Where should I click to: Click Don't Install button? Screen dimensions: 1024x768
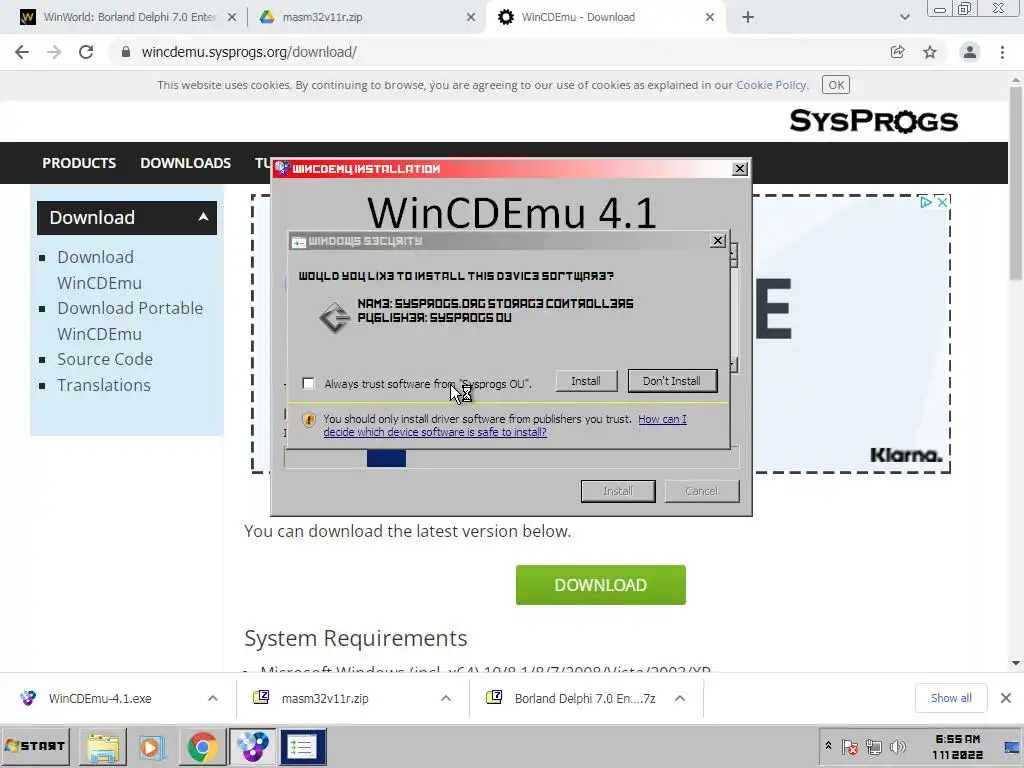pyautogui.click(x=672, y=381)
